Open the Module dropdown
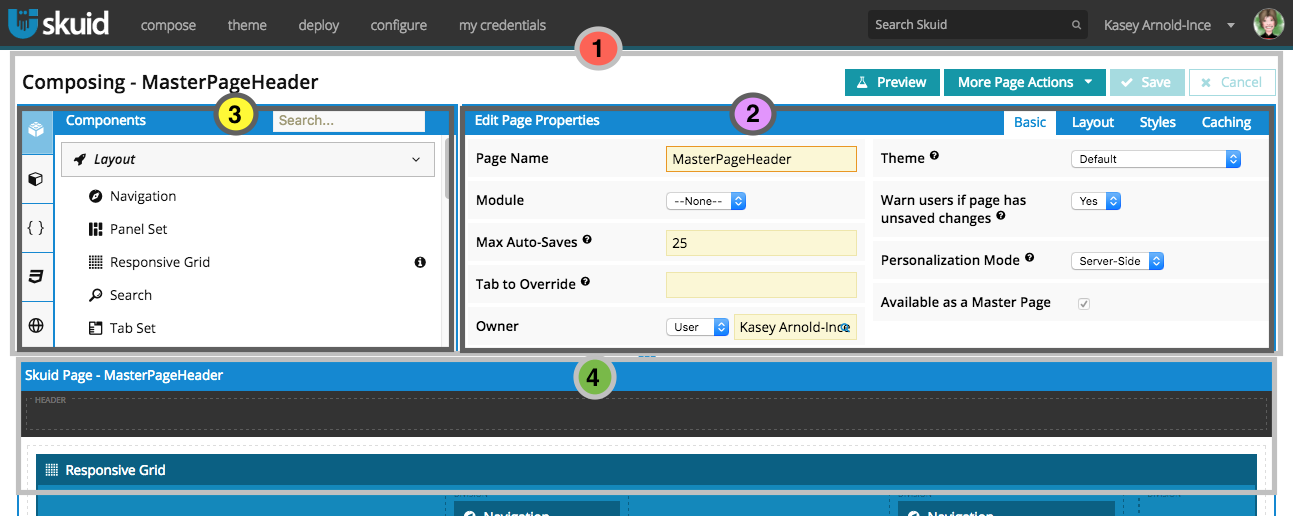 [x=706, y=201]
